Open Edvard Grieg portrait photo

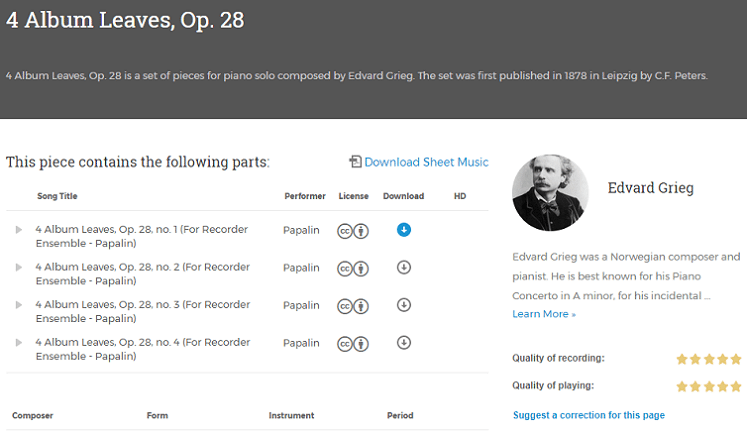tap(550, 192)
